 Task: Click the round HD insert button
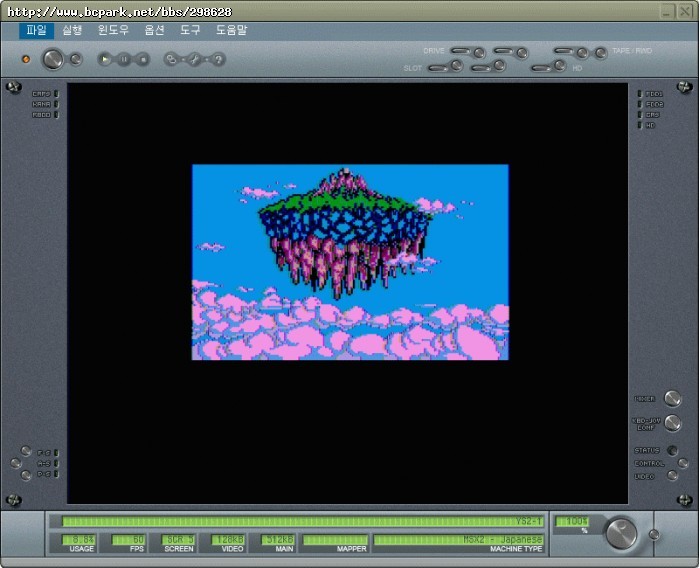[560, 66]
